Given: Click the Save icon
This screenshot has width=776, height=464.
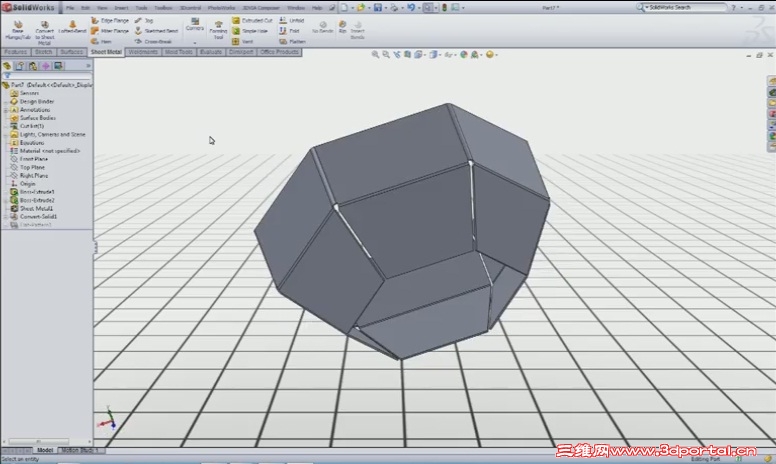Looking at the screenshot, I should [x=378, y=7].
